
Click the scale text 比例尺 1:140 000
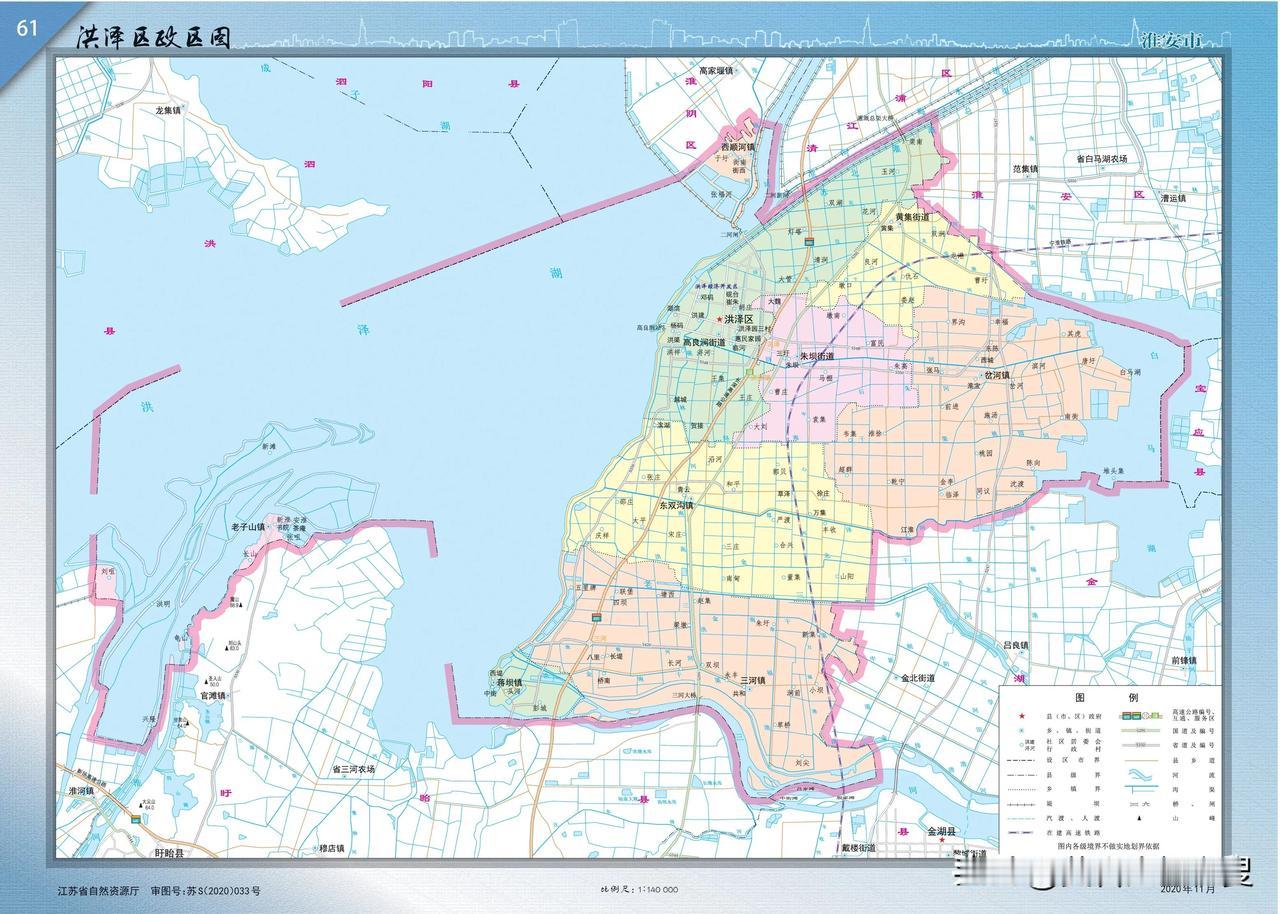point(639,890)
